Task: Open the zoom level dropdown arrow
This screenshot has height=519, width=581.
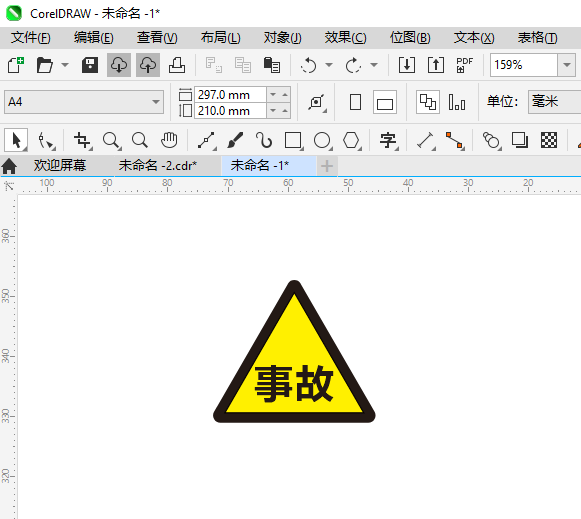Action: pos(567,65)
